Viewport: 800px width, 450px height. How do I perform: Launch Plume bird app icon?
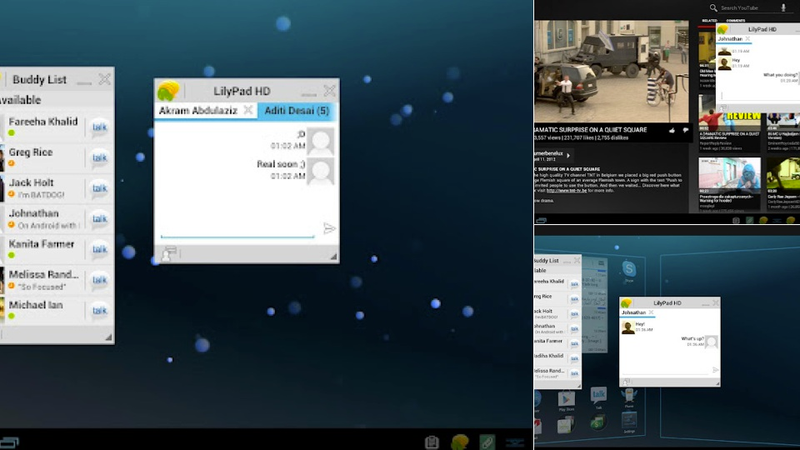[x=629, y=396]
